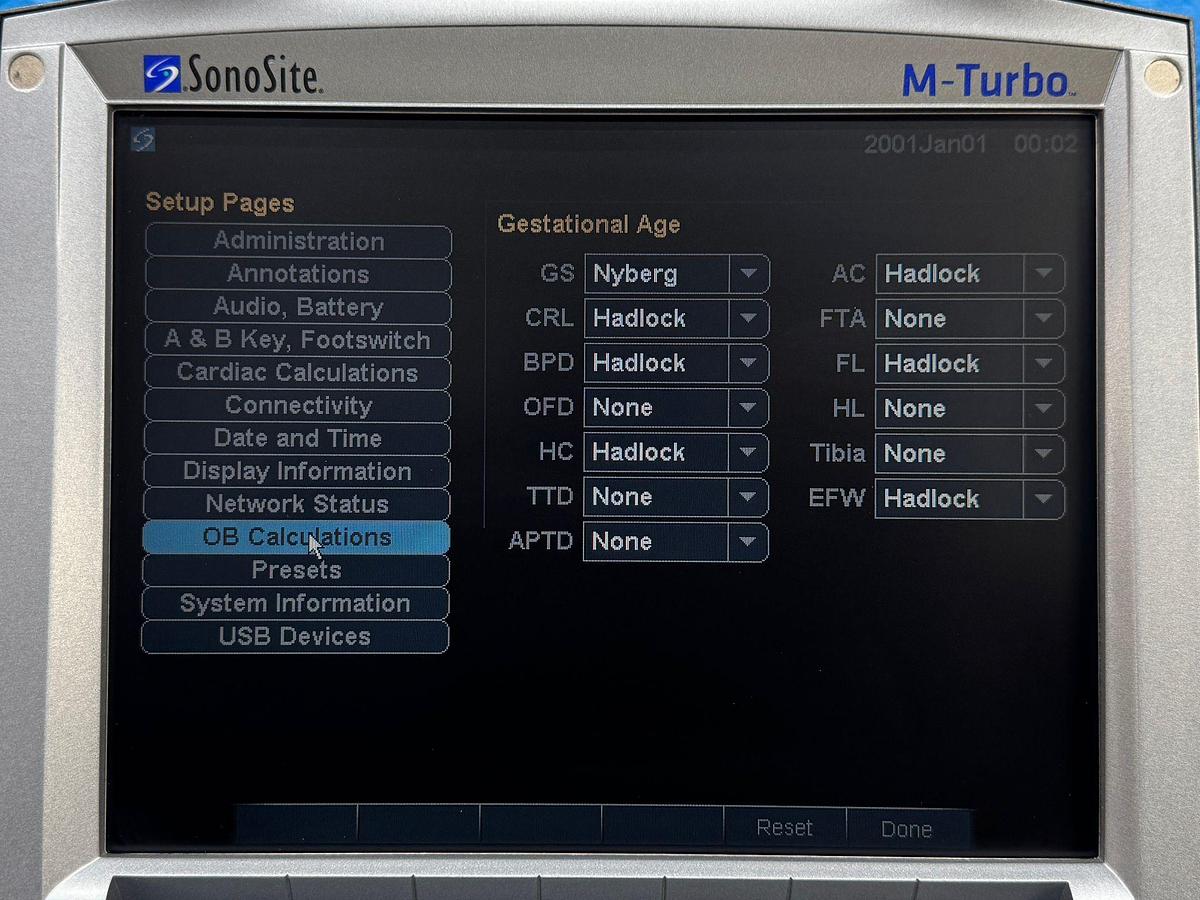The height and width of the screenshot is (900, 1200).
Task: Expand the APTD dropdown
Action: tap(748, 542)
